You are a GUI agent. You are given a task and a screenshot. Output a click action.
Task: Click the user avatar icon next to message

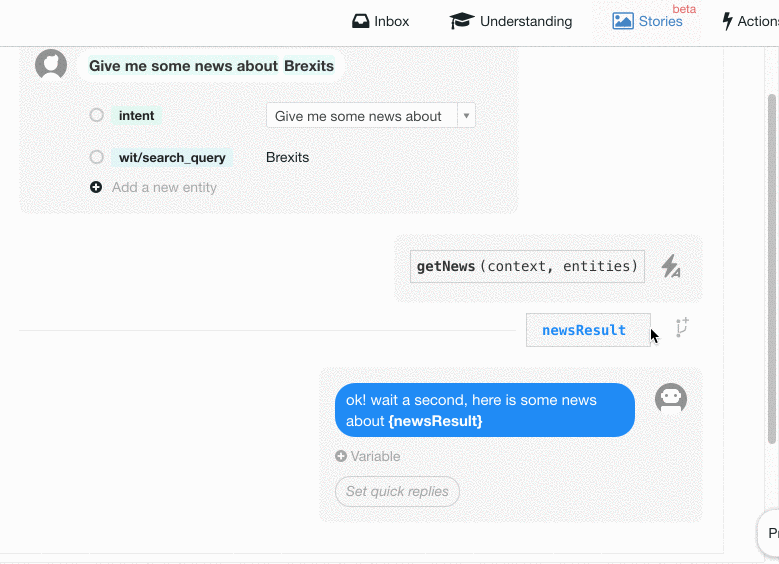[51, 65]
